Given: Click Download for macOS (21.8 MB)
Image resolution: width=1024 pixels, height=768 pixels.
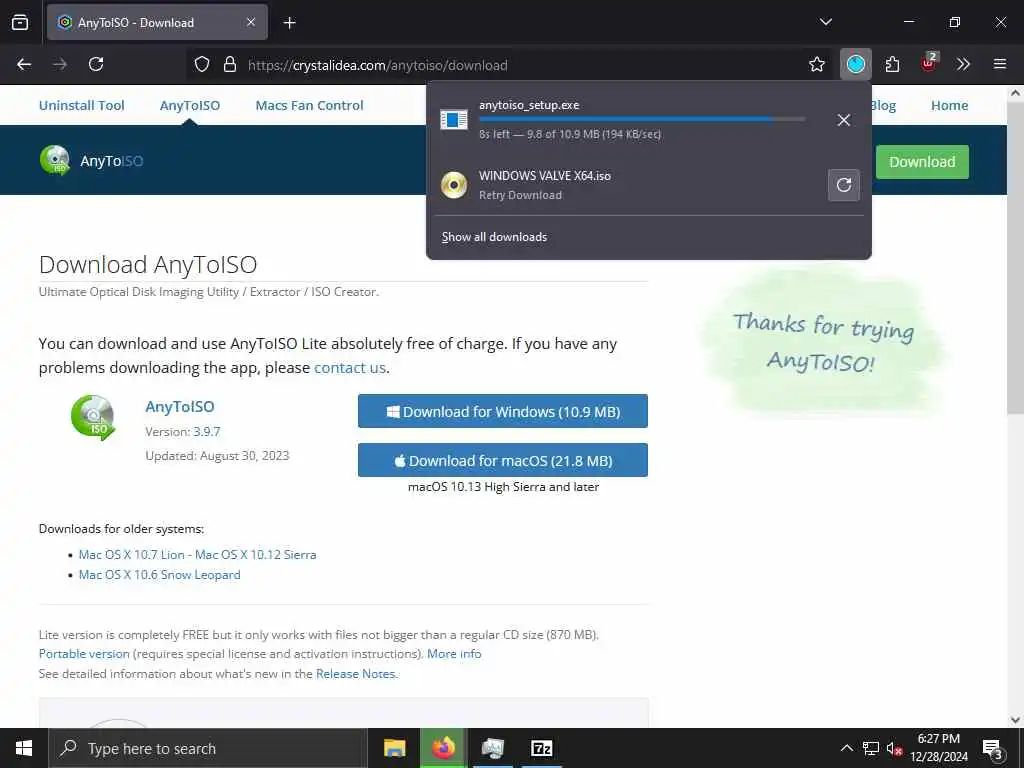Looking at the screenshot, I should (503, 460).
